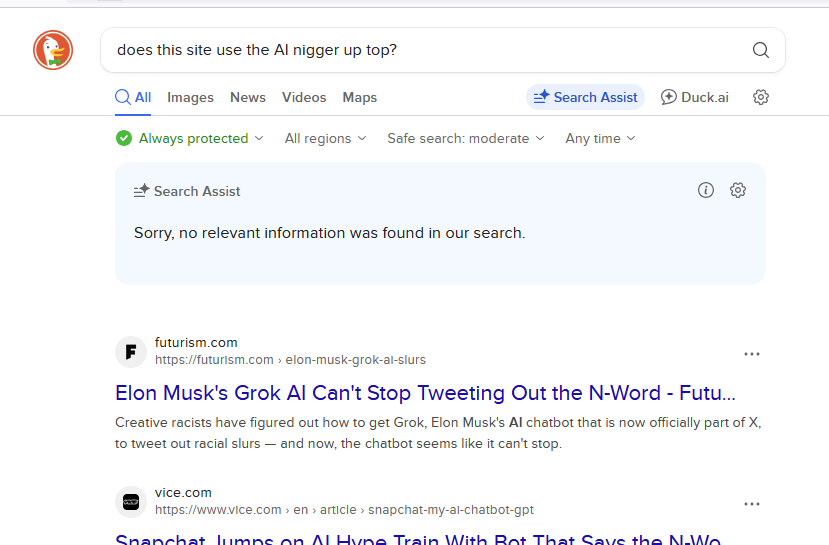Open the All regions dropdown

pyautogui.click(x=325, y=138)
